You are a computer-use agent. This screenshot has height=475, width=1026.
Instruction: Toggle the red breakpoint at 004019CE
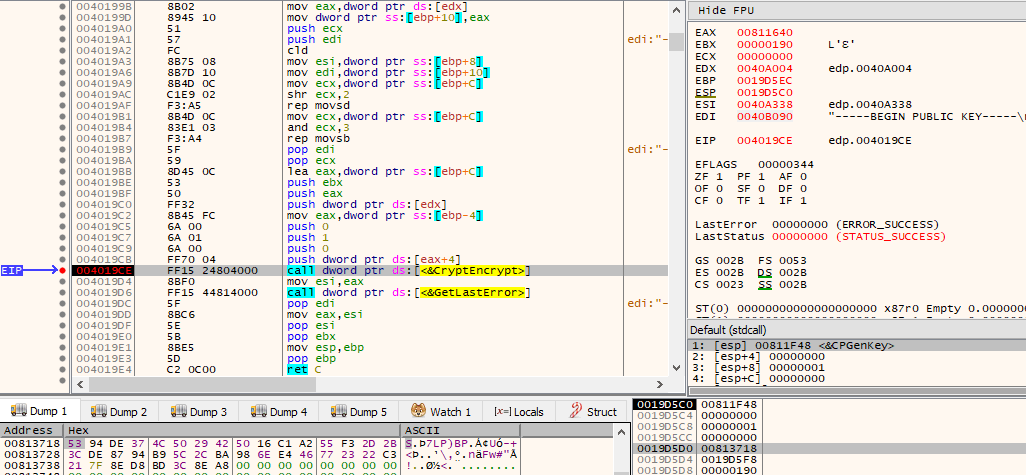click(62, 270)
